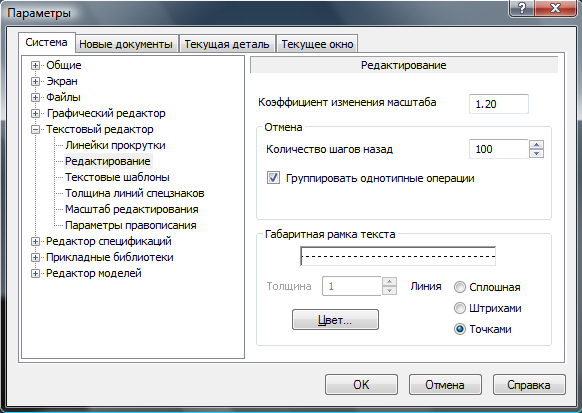Image resolution: width=582 pixels, height=413 pixels.
Task: Expand the Общие tree node
Action: 35,66
